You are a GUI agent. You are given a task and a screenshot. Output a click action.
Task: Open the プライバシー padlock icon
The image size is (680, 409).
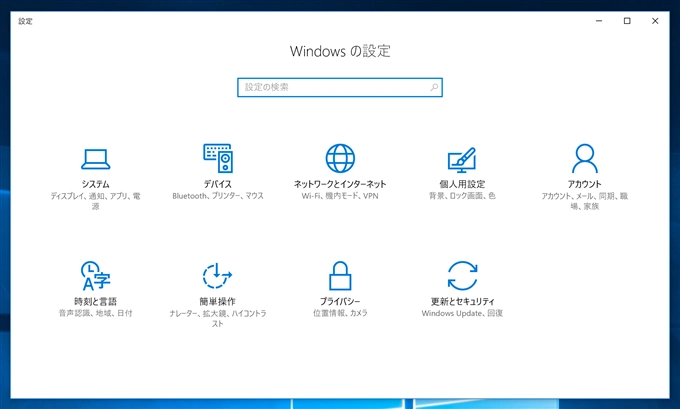pos(340,275)
